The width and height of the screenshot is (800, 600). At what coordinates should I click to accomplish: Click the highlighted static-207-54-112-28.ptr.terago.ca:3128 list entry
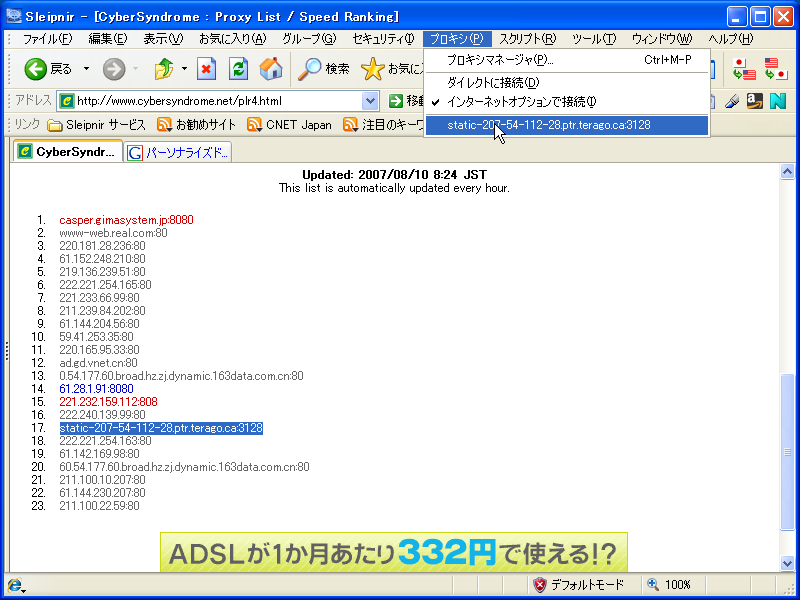pyautogui.click(x=161, y=428)
